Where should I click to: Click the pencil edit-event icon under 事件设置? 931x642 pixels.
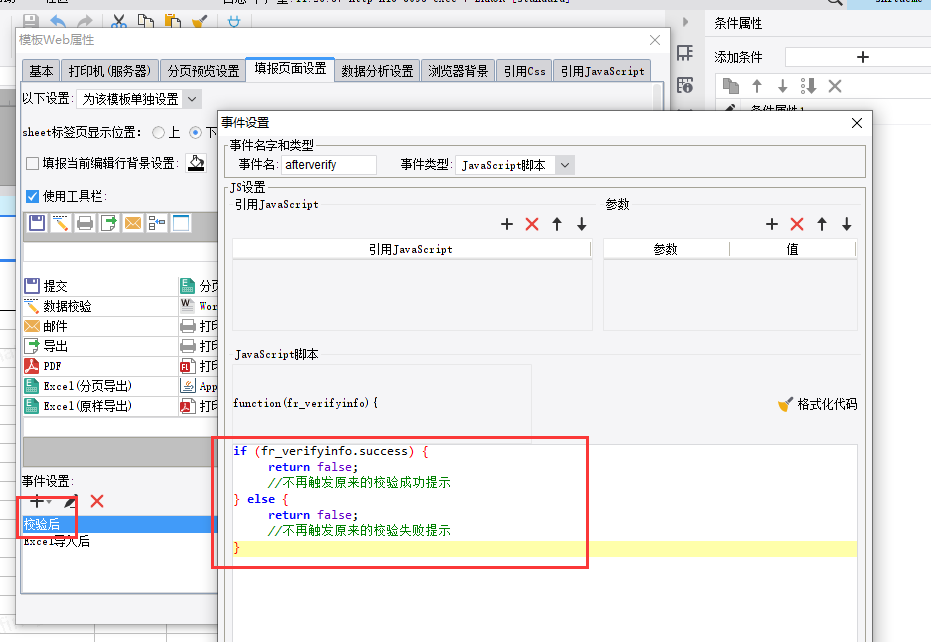click(x=70, y=501)
